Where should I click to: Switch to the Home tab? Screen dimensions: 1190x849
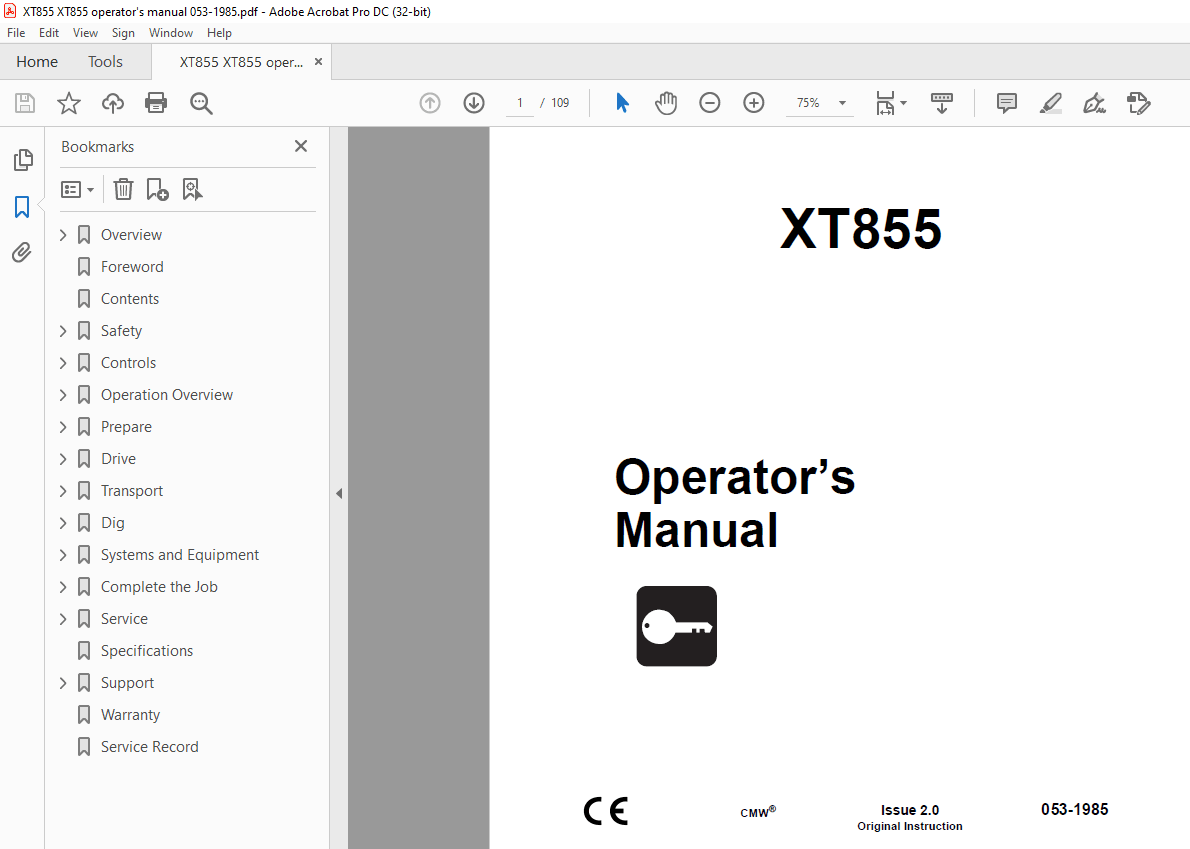(x=37, y=61)
